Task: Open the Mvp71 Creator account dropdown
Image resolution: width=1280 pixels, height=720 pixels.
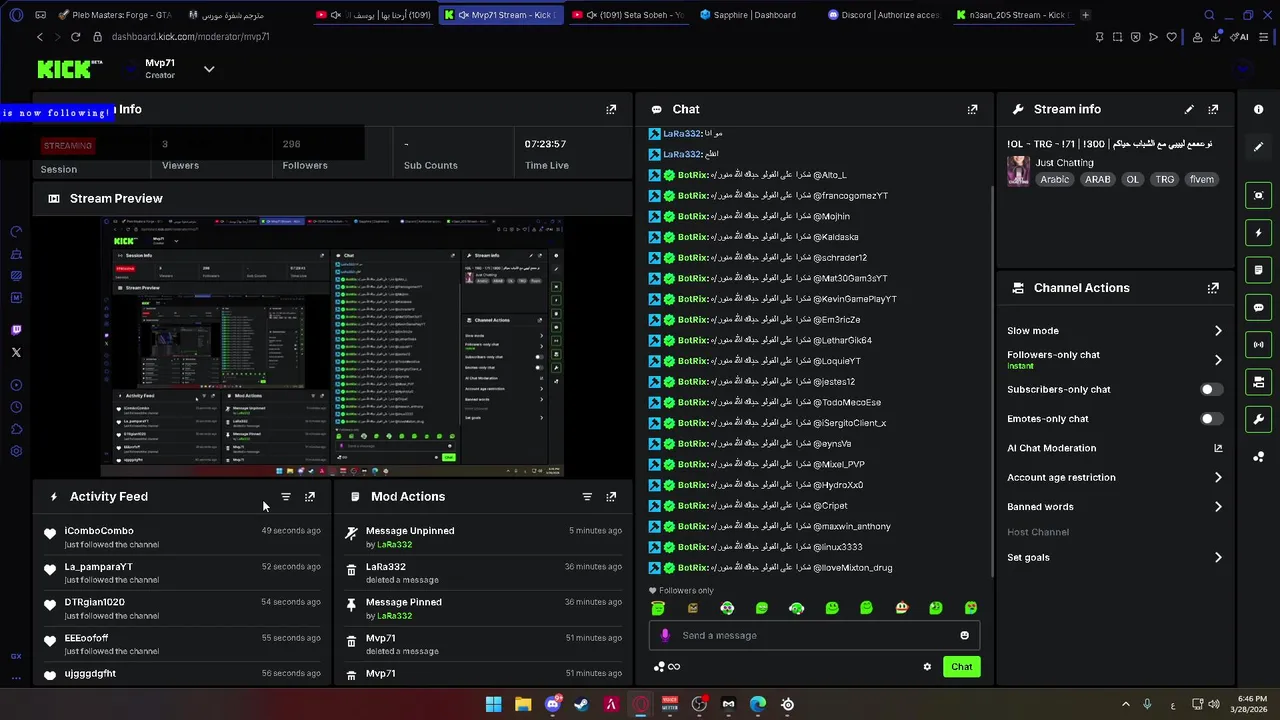Action: pyautogui.click(x=209, y=69)
